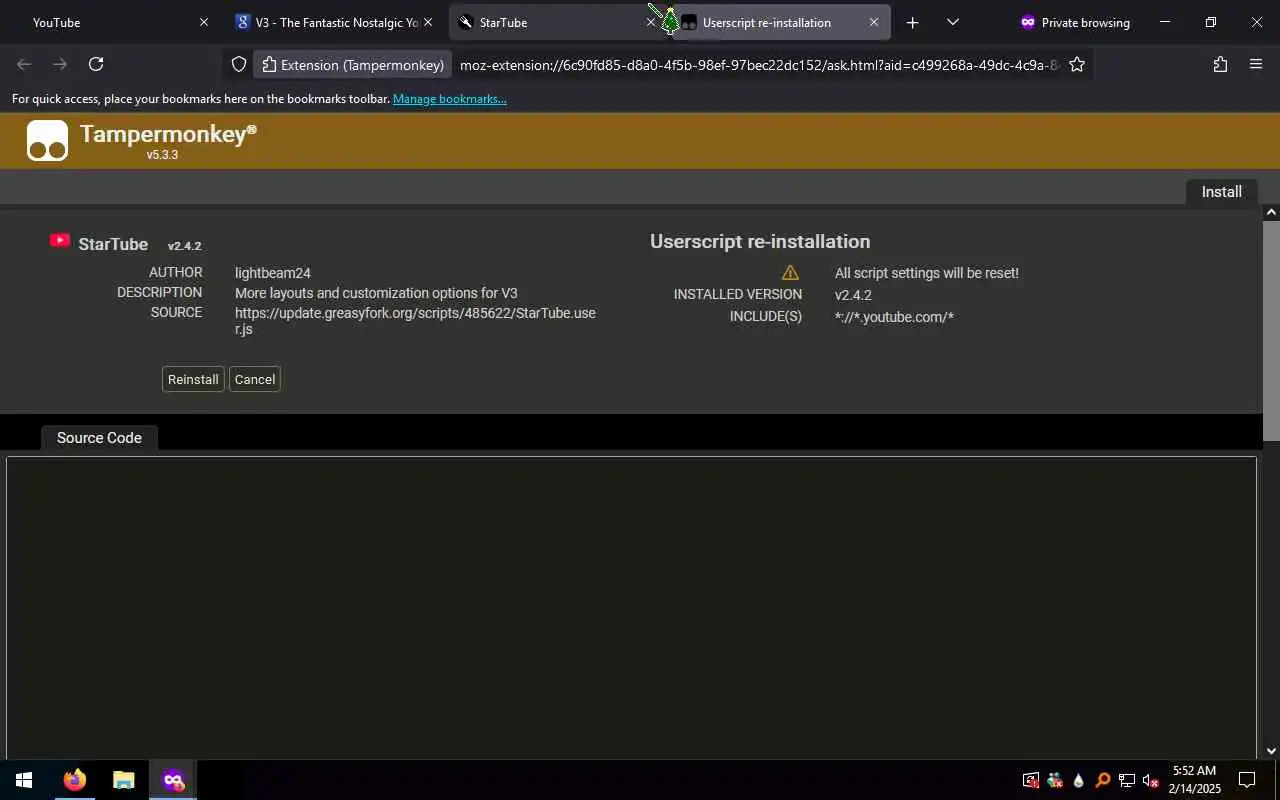Open the Windows Start menu
Screen dimensions: 1280x800
[x=24, y=780]
